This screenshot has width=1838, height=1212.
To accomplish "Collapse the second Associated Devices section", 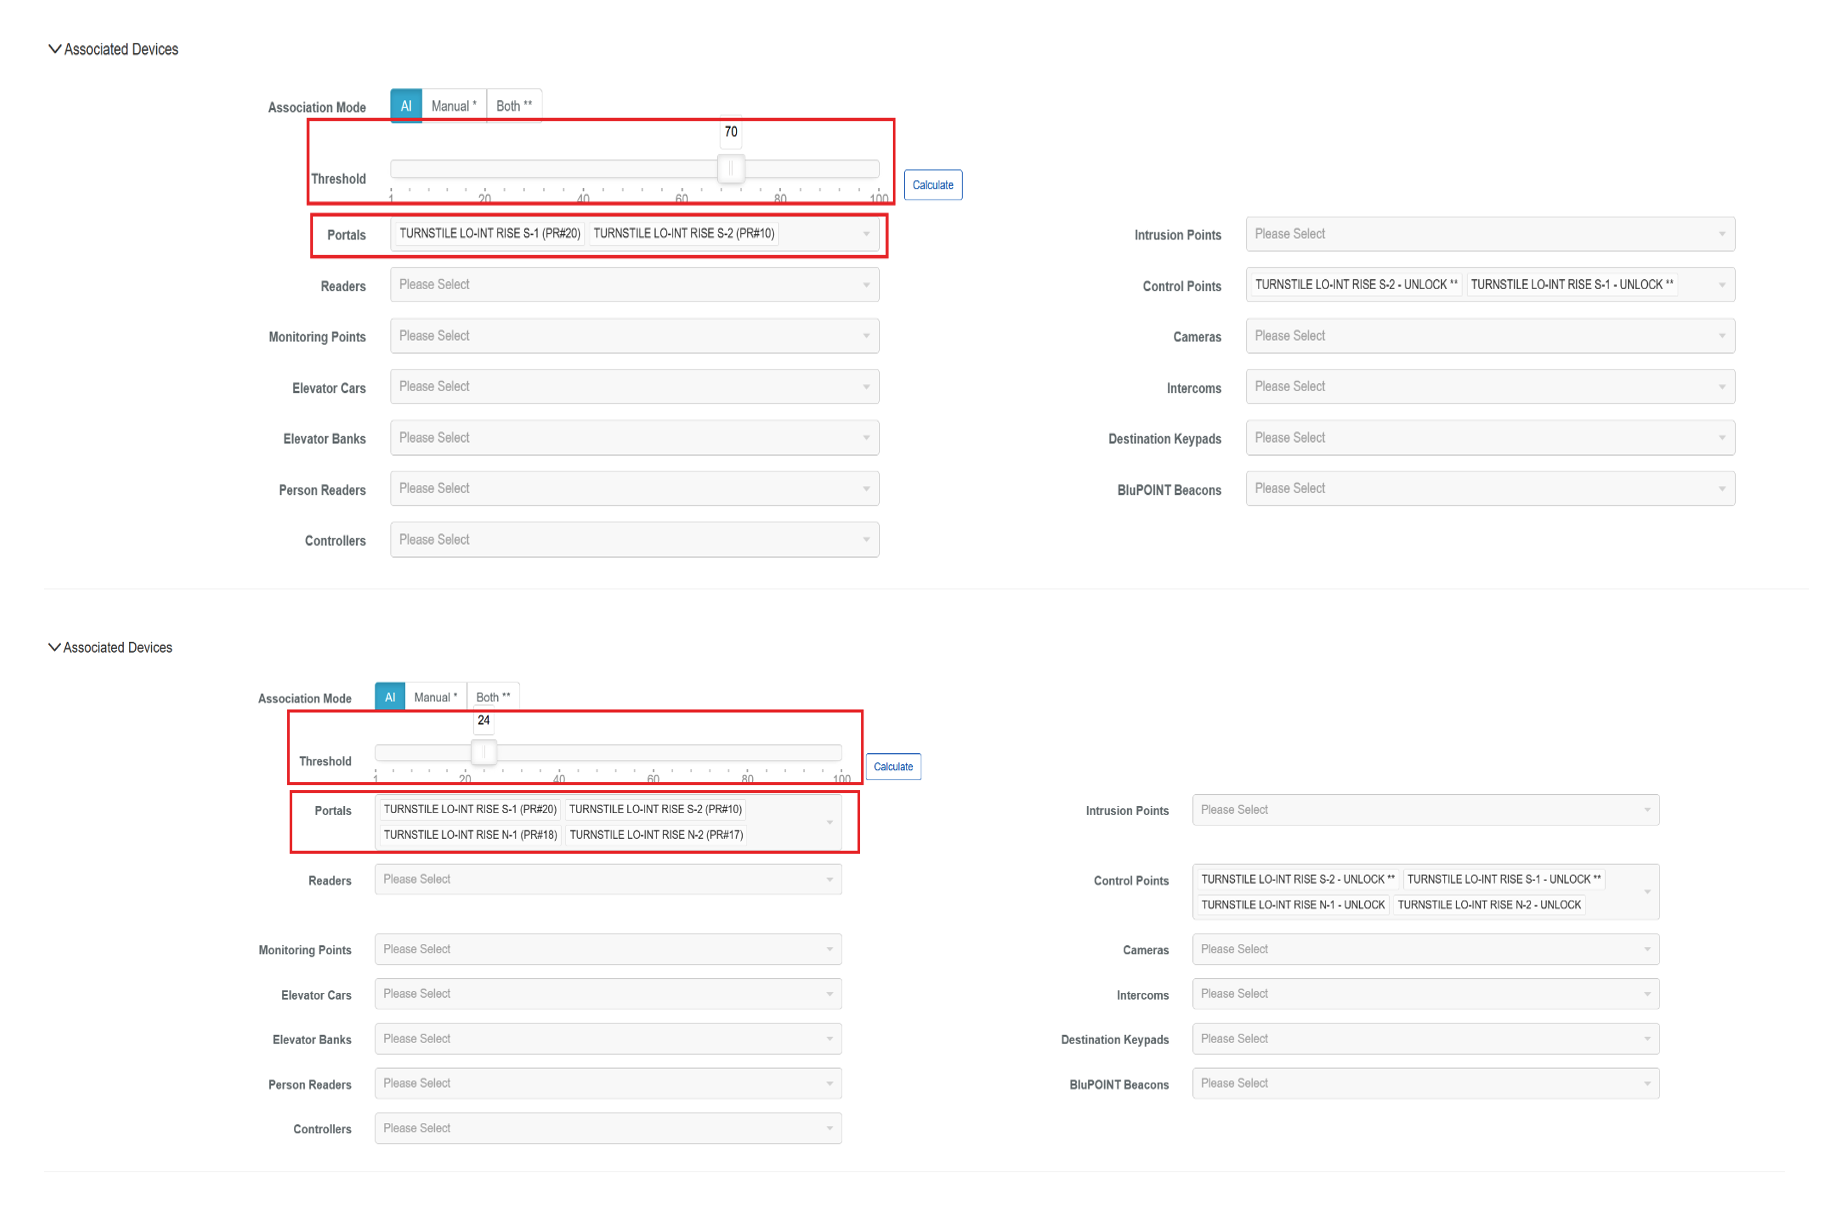I will tap(54, 647).
